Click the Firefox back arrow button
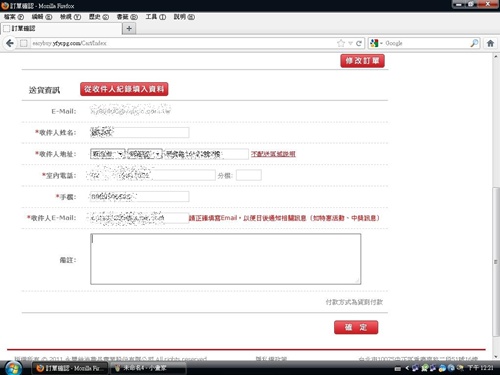 point(10,43)
